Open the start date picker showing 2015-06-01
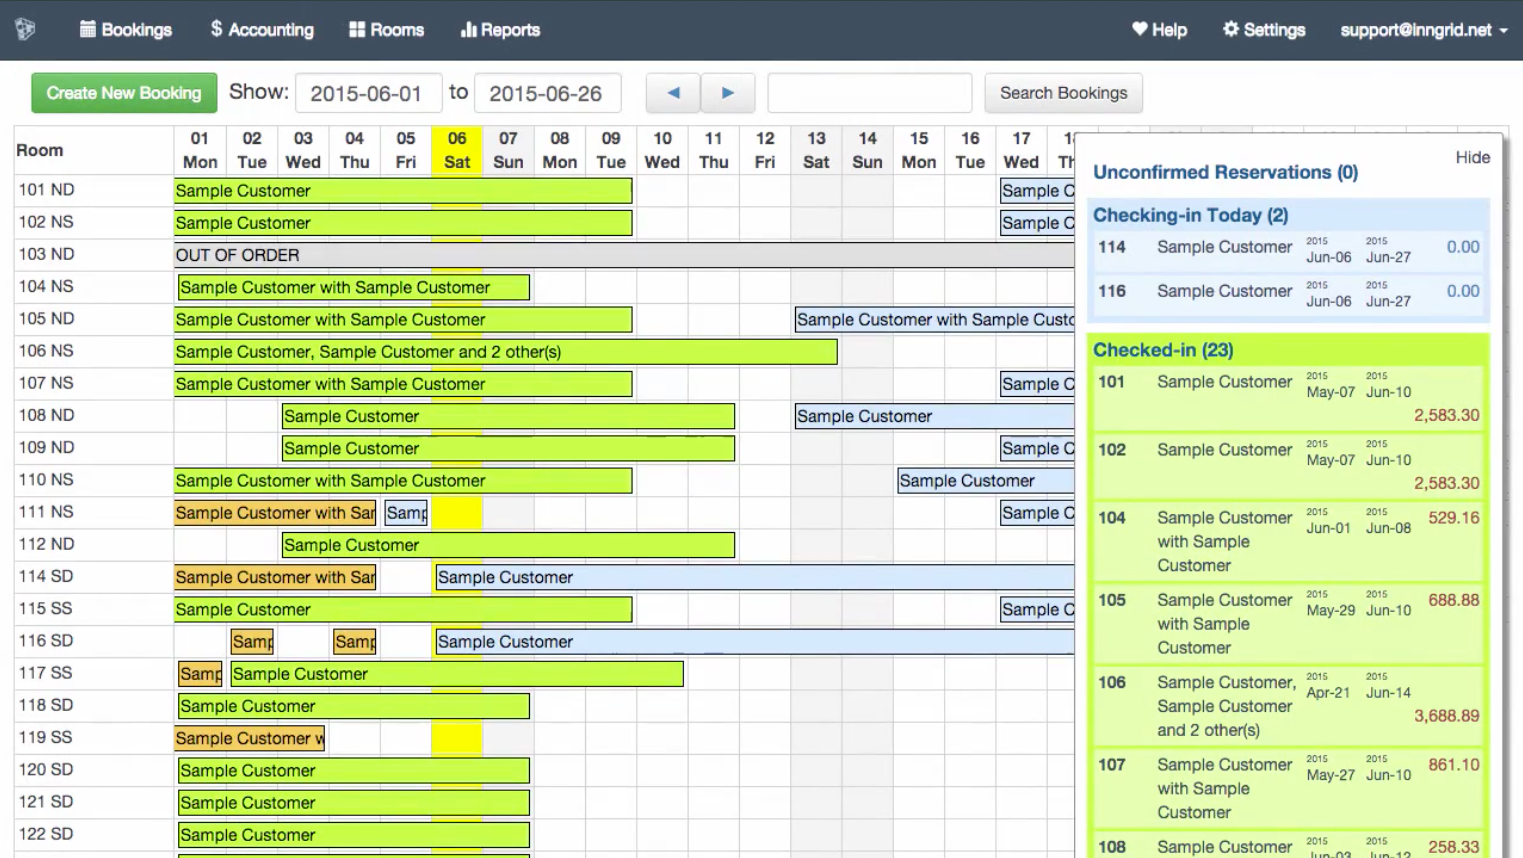The height and width of the screenshot is (858, 1523). (x=367, y=93)
